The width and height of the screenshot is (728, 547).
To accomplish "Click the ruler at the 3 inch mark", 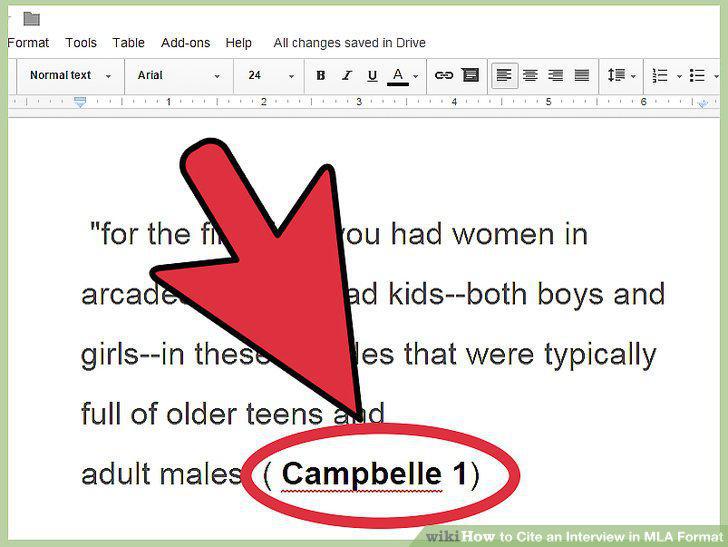I will (358, 102).
